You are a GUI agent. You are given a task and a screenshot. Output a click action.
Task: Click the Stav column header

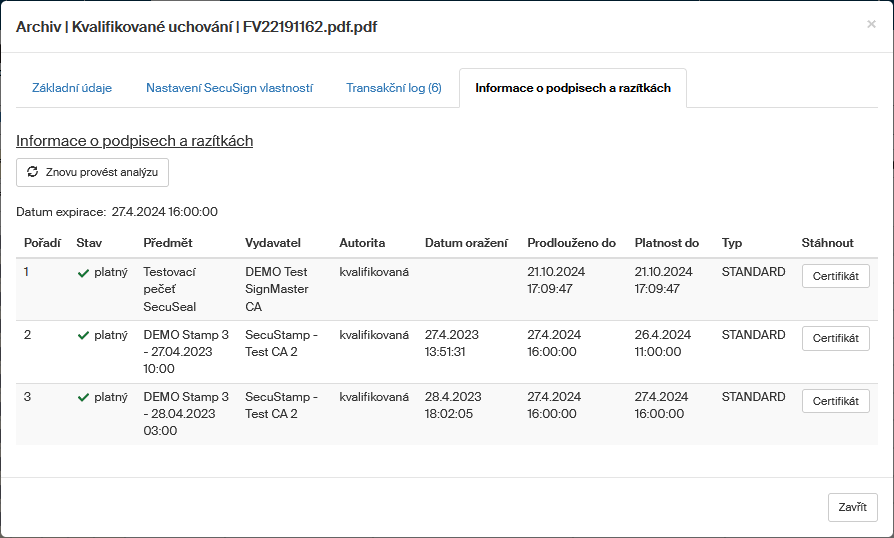click(89, 243)
